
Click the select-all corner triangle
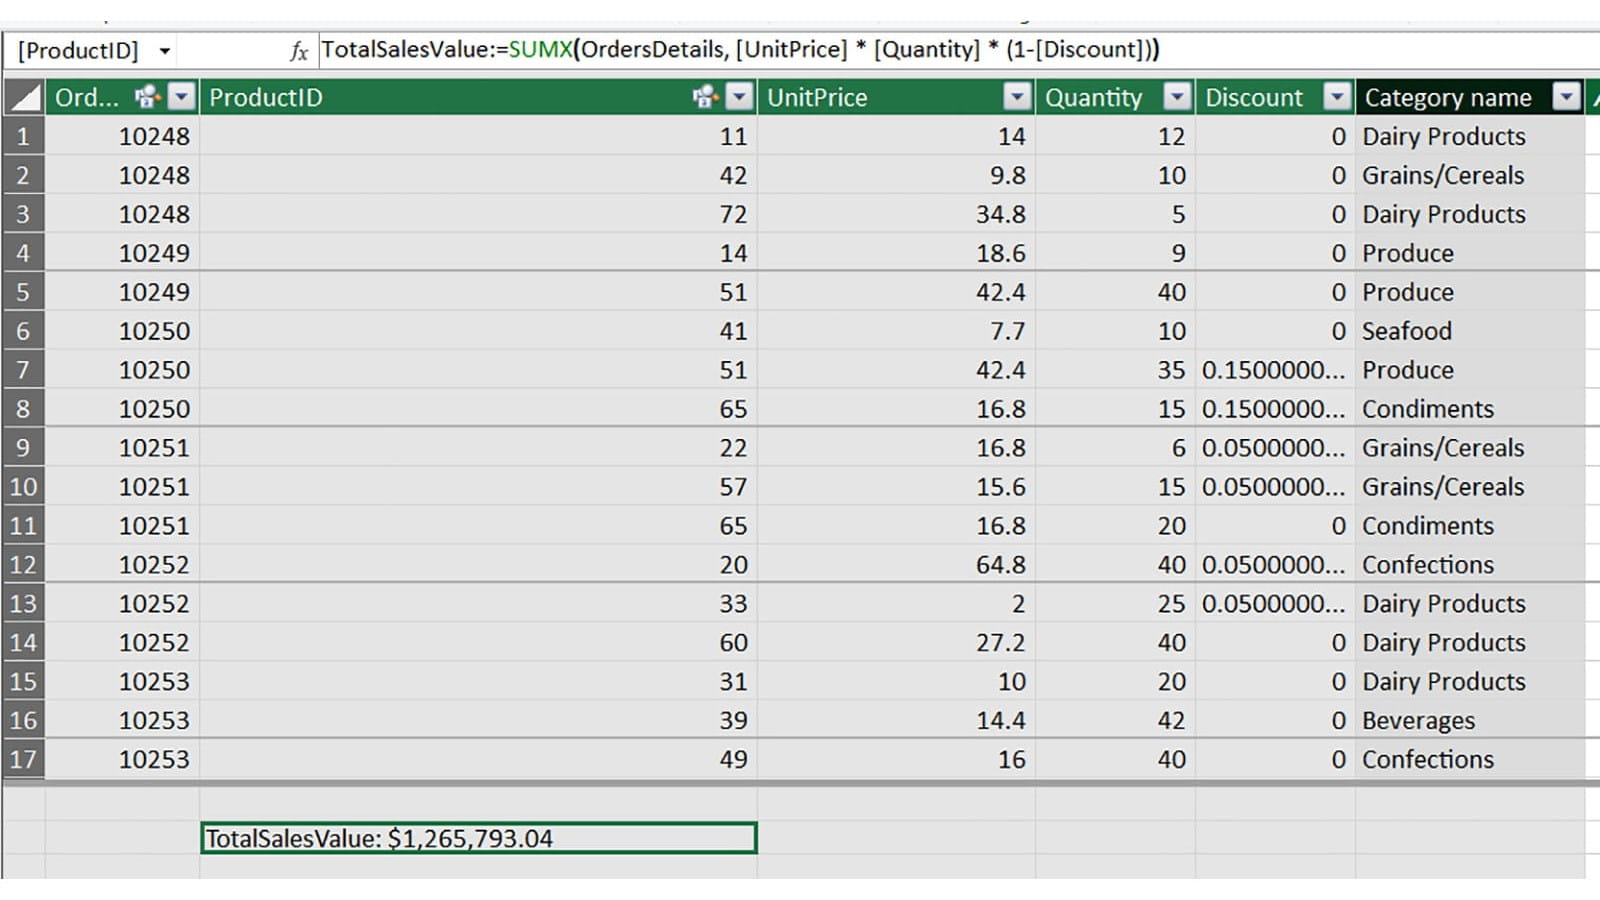[x=24, y=97]
